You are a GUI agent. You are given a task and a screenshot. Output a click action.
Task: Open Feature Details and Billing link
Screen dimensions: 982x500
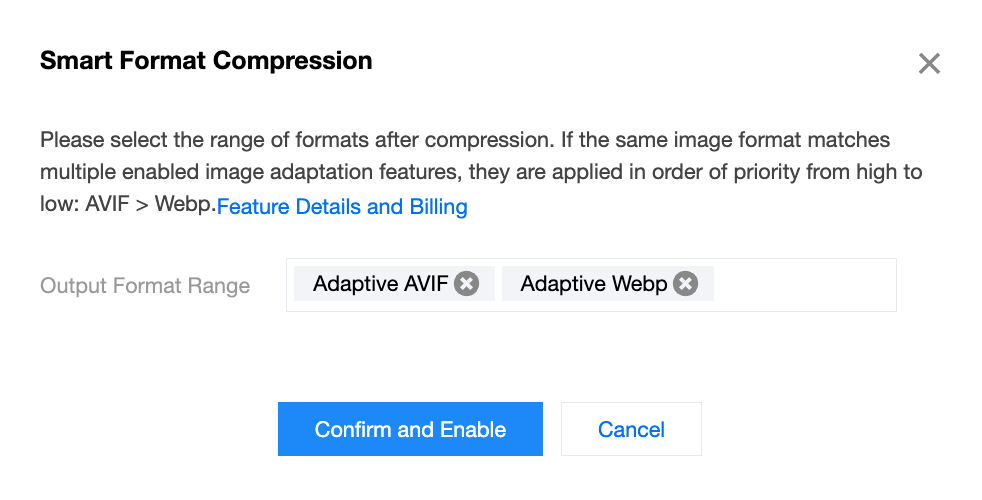342,207
